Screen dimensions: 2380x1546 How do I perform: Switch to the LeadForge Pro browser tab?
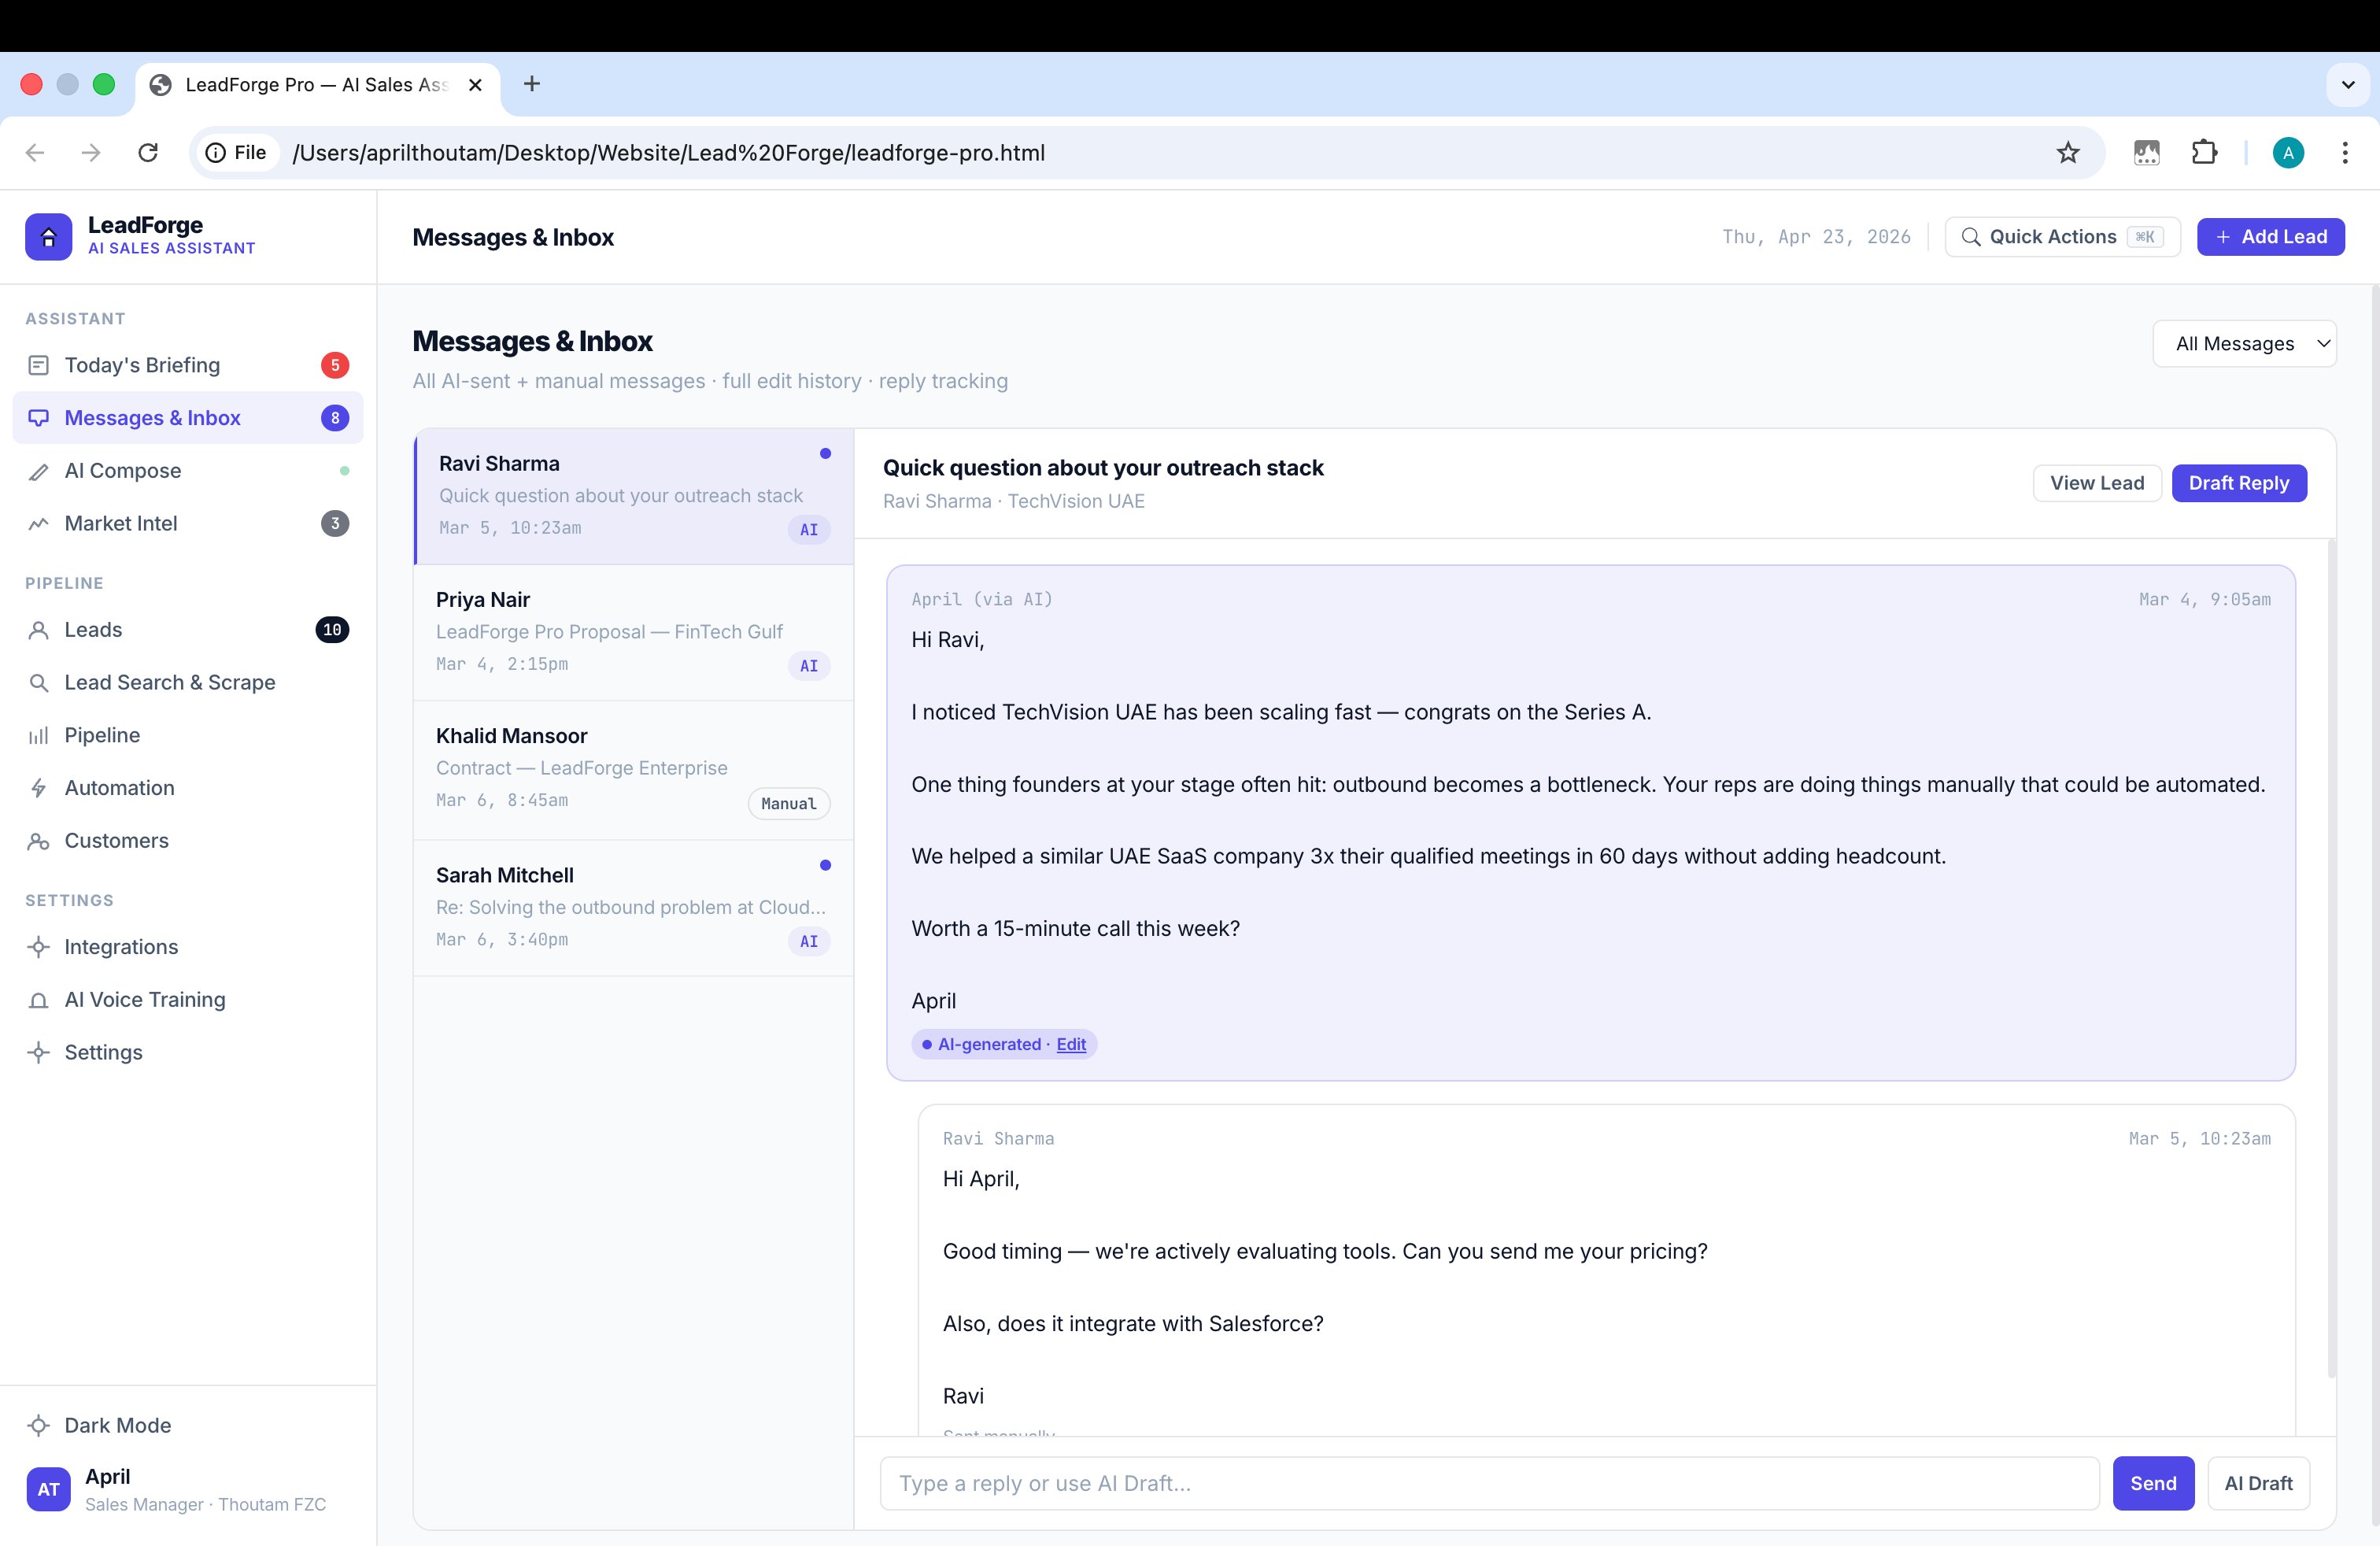[x=300, y=84]
